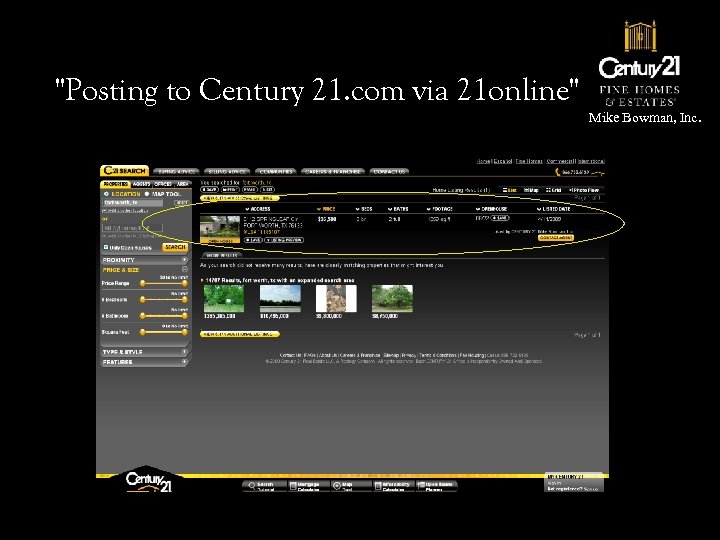Sort results by Listed Date column

pos(553,209)
